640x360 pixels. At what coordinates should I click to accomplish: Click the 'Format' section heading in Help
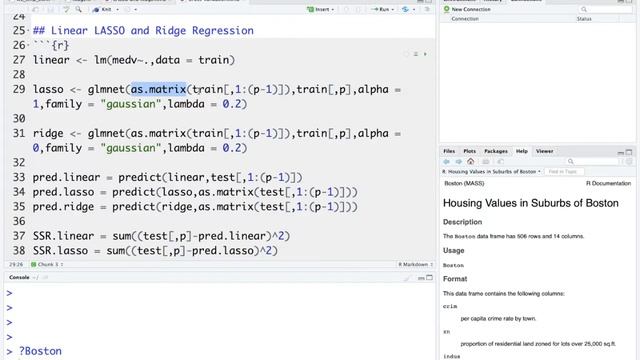pos(455,279)
